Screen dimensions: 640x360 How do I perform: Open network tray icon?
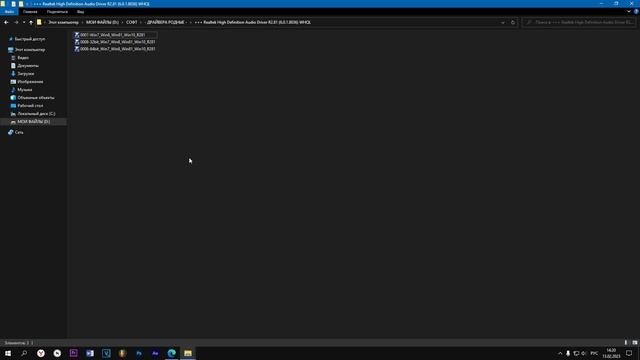(576, 353)
